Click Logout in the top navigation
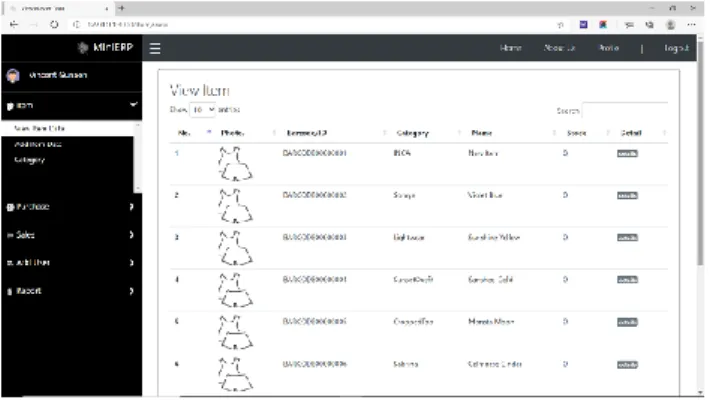The image size is (710, 400). tap(676, 48)
